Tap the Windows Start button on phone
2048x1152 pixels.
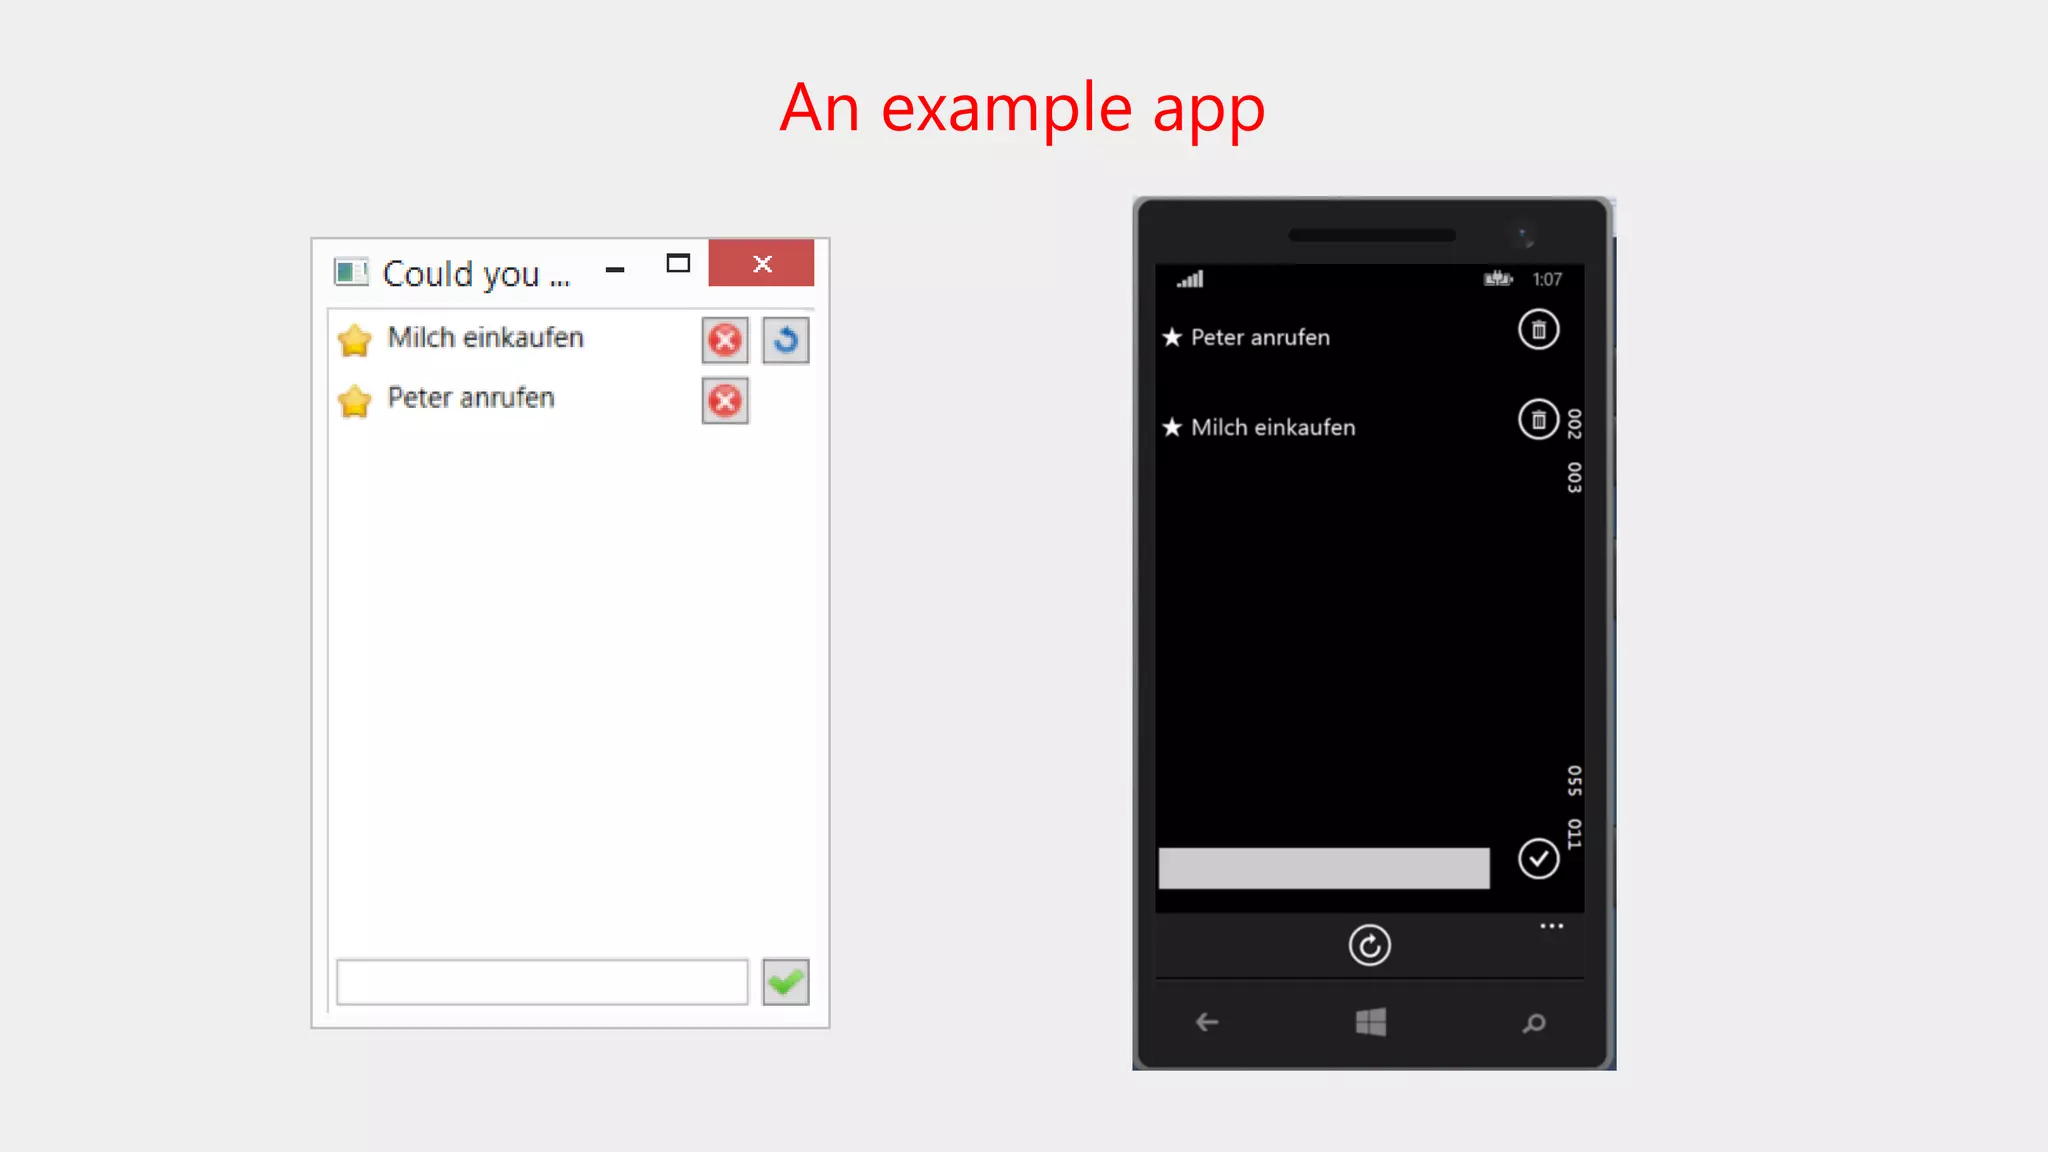tap(1370, 1022)
